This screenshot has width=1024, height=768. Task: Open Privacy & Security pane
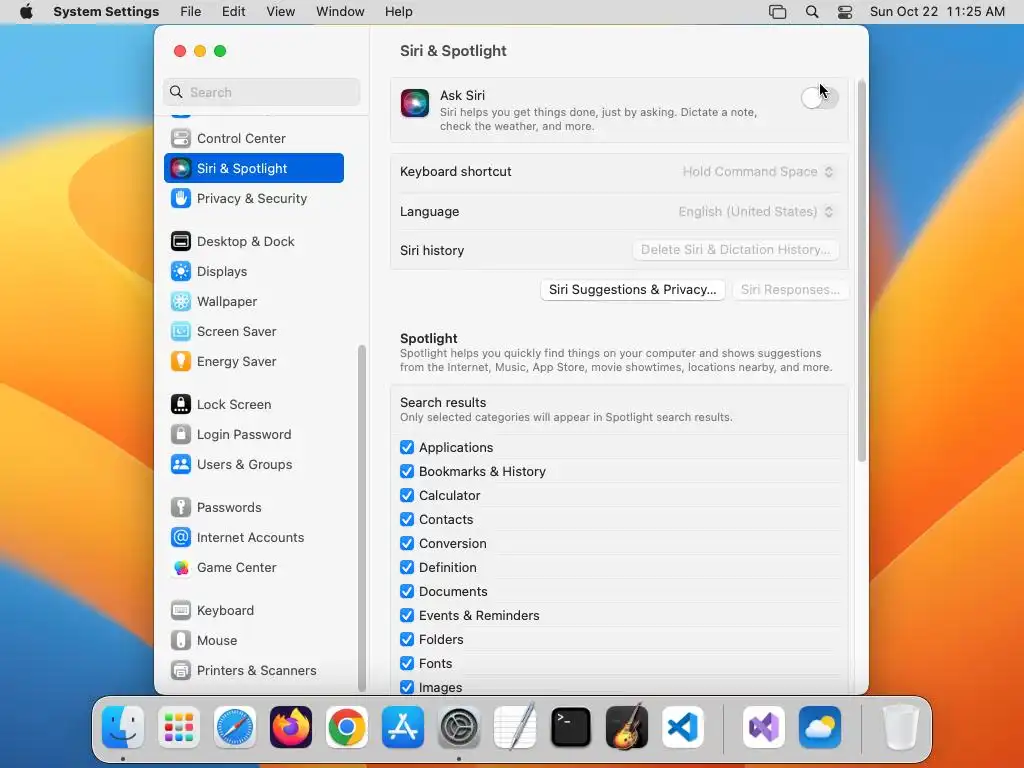point(254,199)
